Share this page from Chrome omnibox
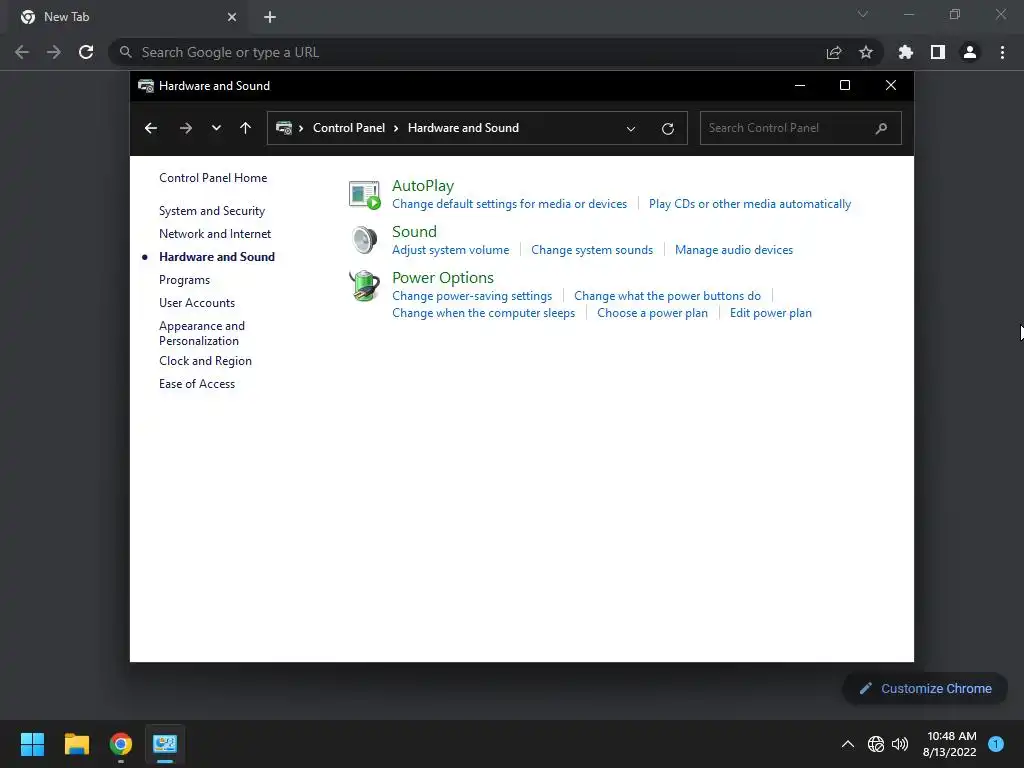This screenshot has width=1024, height=768. coord(834,52)
